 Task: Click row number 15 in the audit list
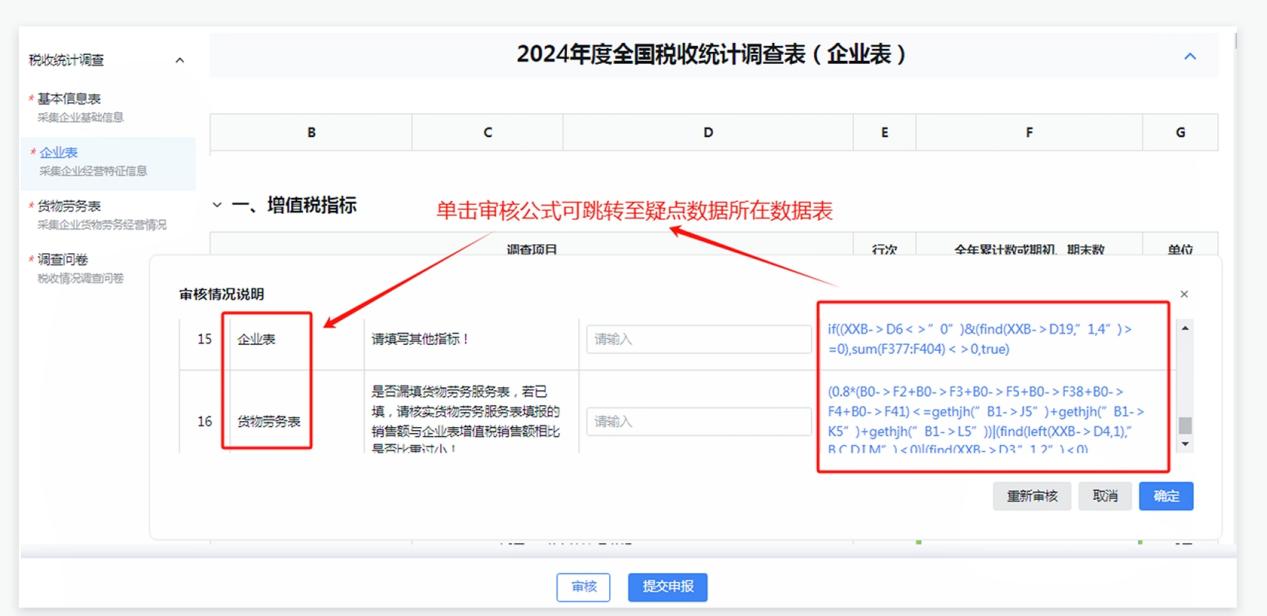[205, 339]
